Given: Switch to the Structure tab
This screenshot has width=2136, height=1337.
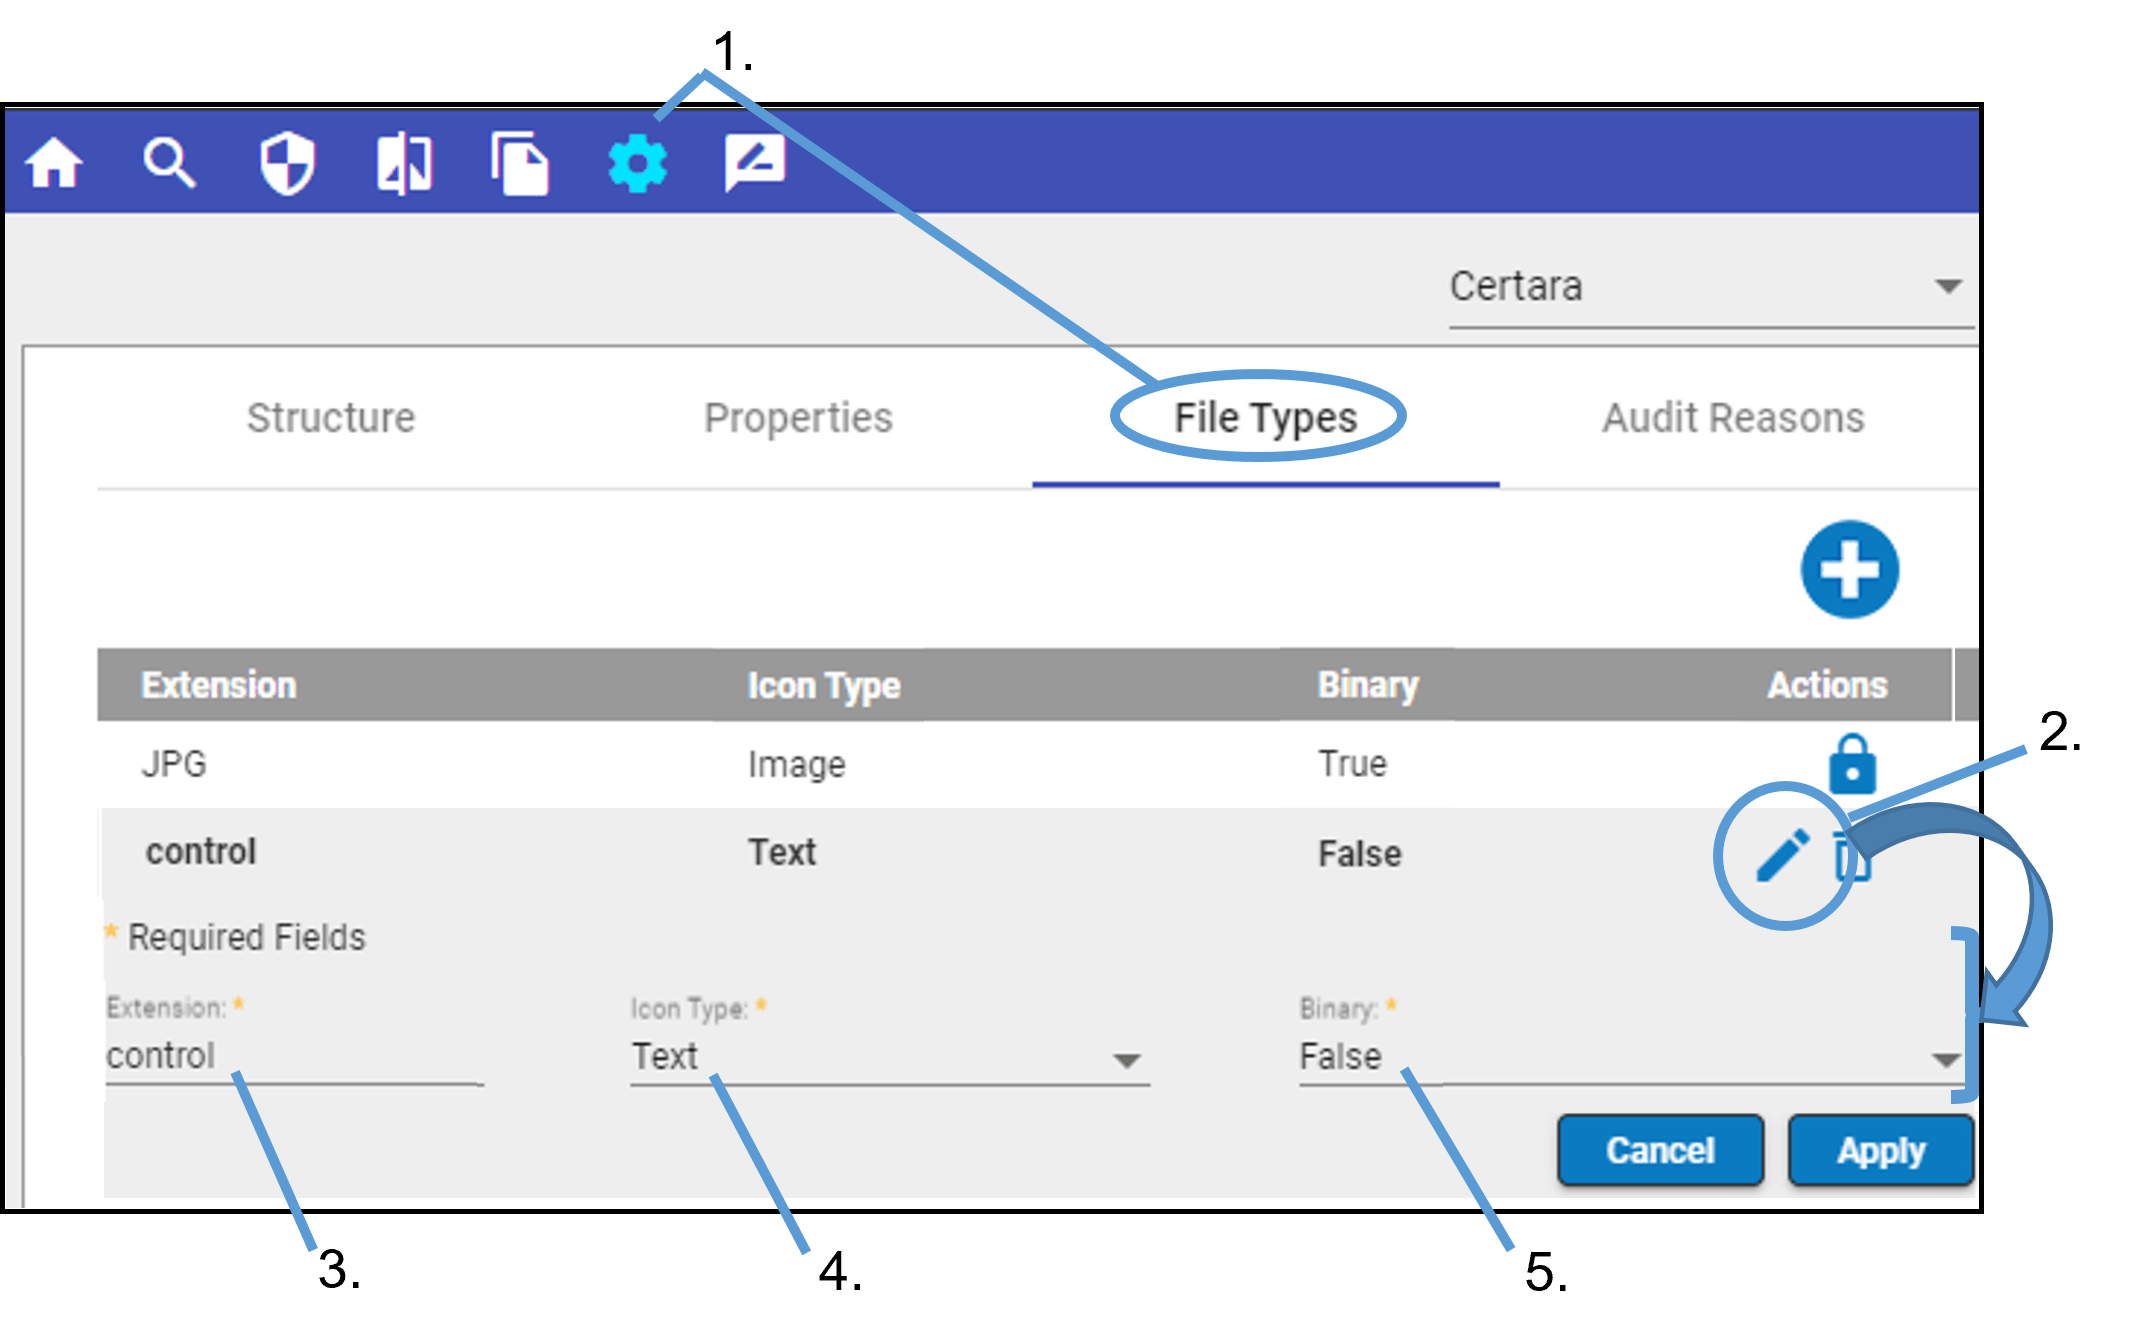Looking at the screenshot, I should coord(331,418).
